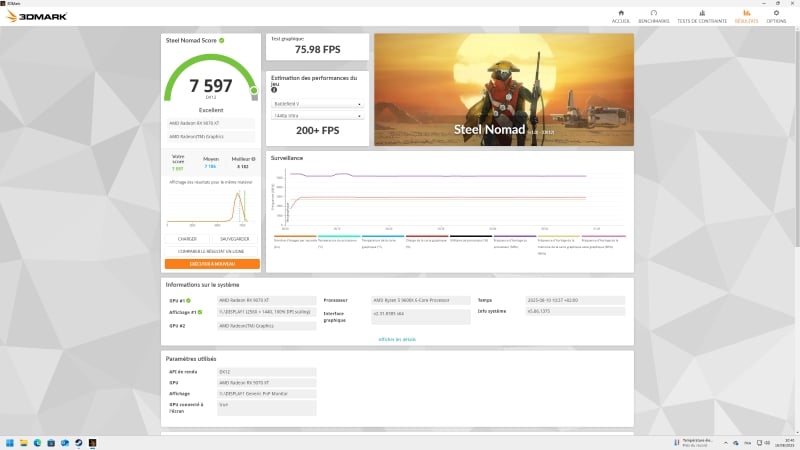Click the Steel Nomad banner image
Screen dimensions: 800x450
tap(504, 90)
